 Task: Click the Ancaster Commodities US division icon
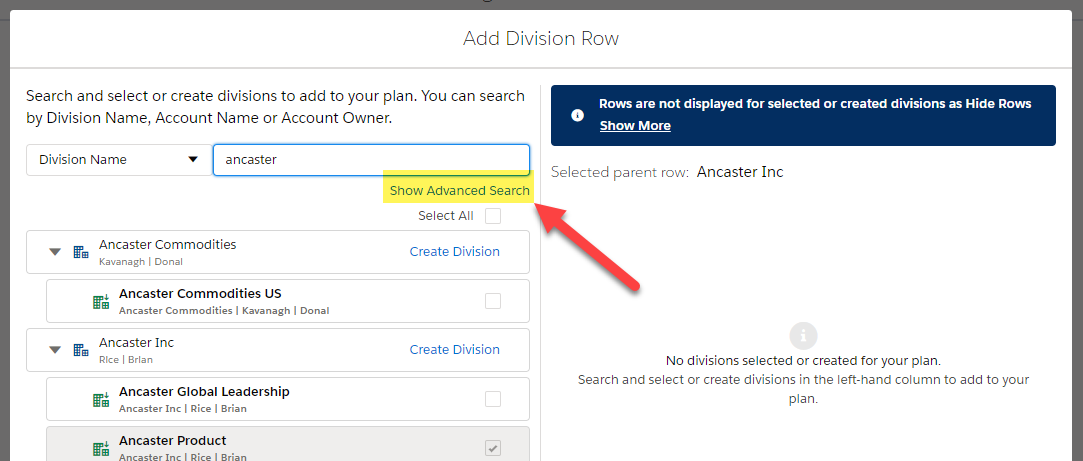tap(102, 301)
